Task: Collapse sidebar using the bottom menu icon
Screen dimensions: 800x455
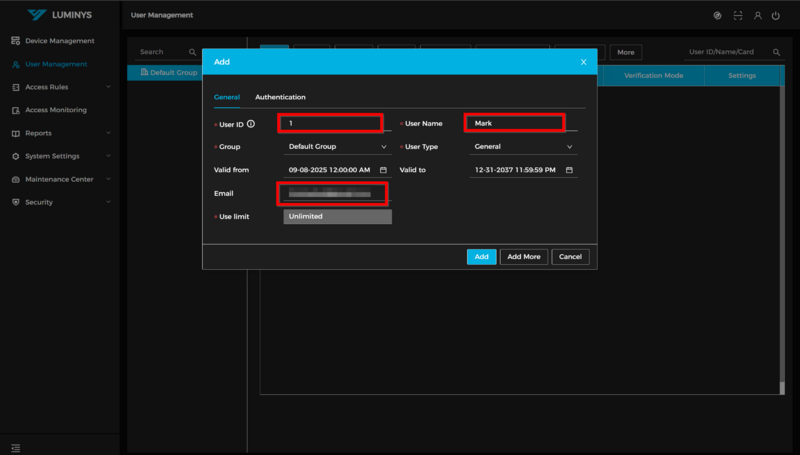Action: click(x=15, y=446)
